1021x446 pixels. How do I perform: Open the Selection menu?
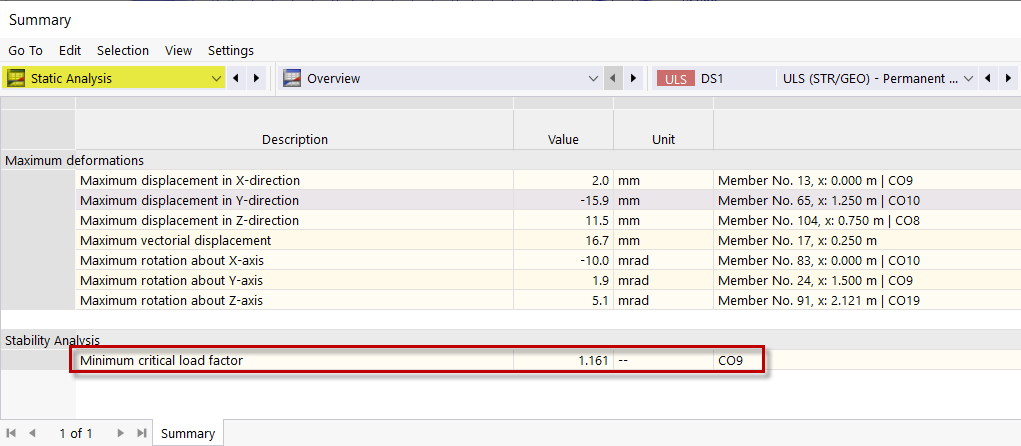click(123, 50)
